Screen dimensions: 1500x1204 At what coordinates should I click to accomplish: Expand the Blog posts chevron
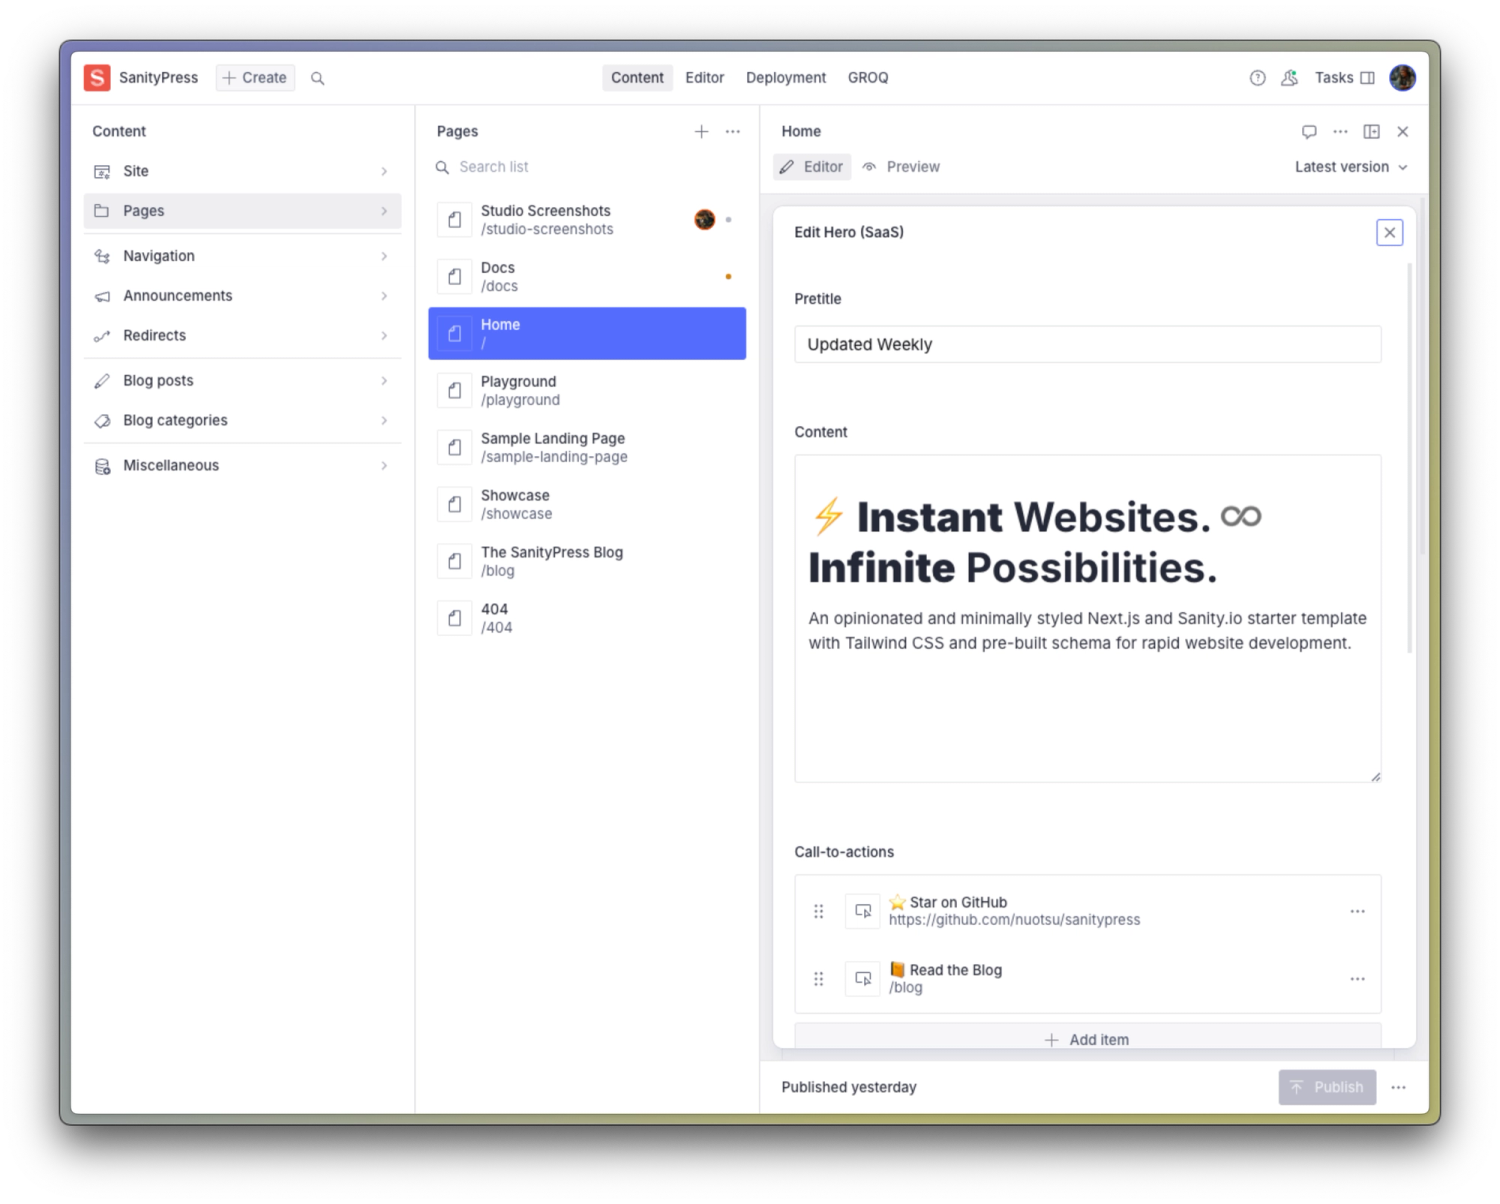384,381
